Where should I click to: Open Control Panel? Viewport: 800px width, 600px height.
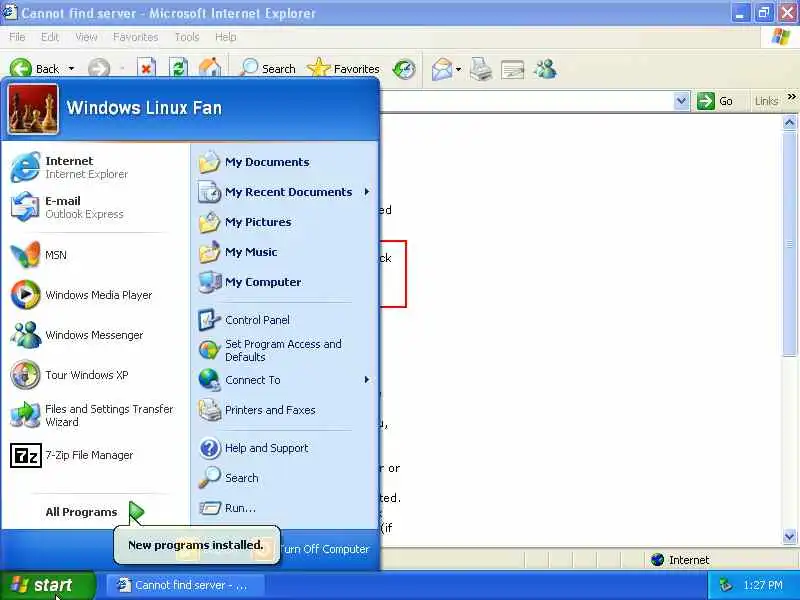[284, 320]
